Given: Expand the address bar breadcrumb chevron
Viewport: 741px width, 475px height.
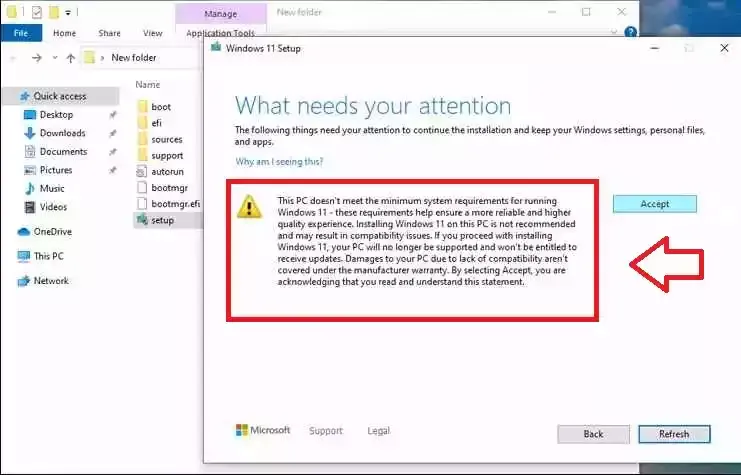Looking at the screenshot, I should [102, 58].
